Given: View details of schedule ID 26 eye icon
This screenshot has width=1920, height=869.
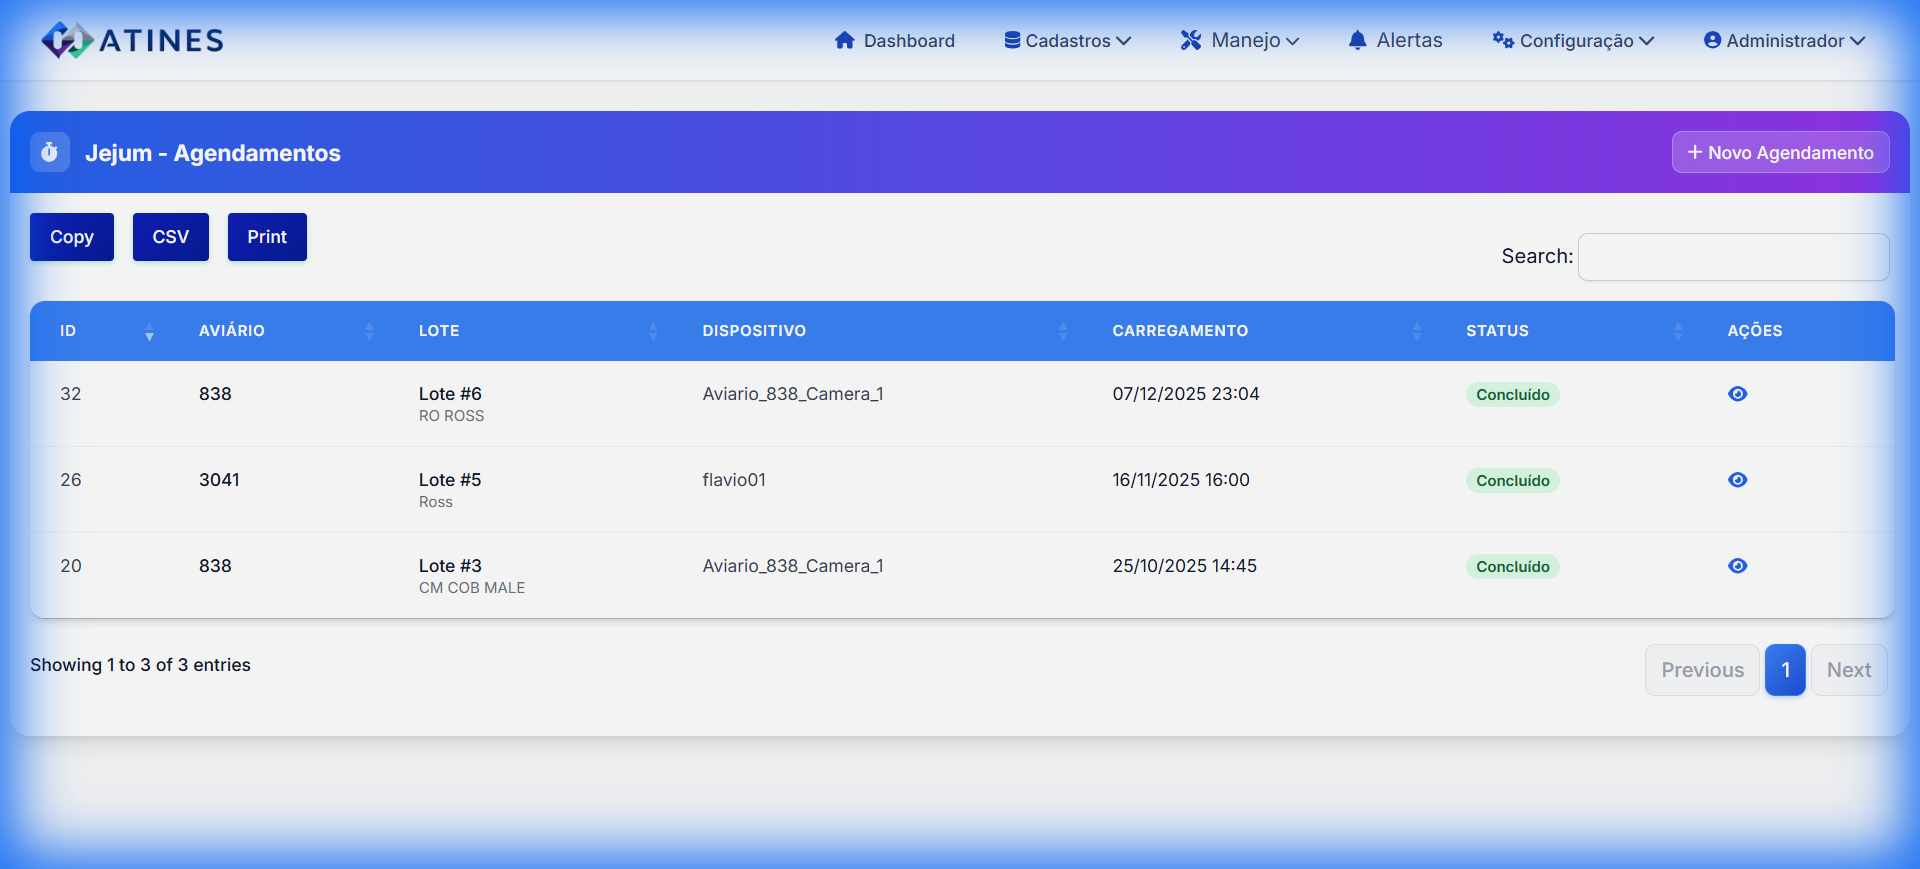Looking at the screenshot, I should (1737, 480).
